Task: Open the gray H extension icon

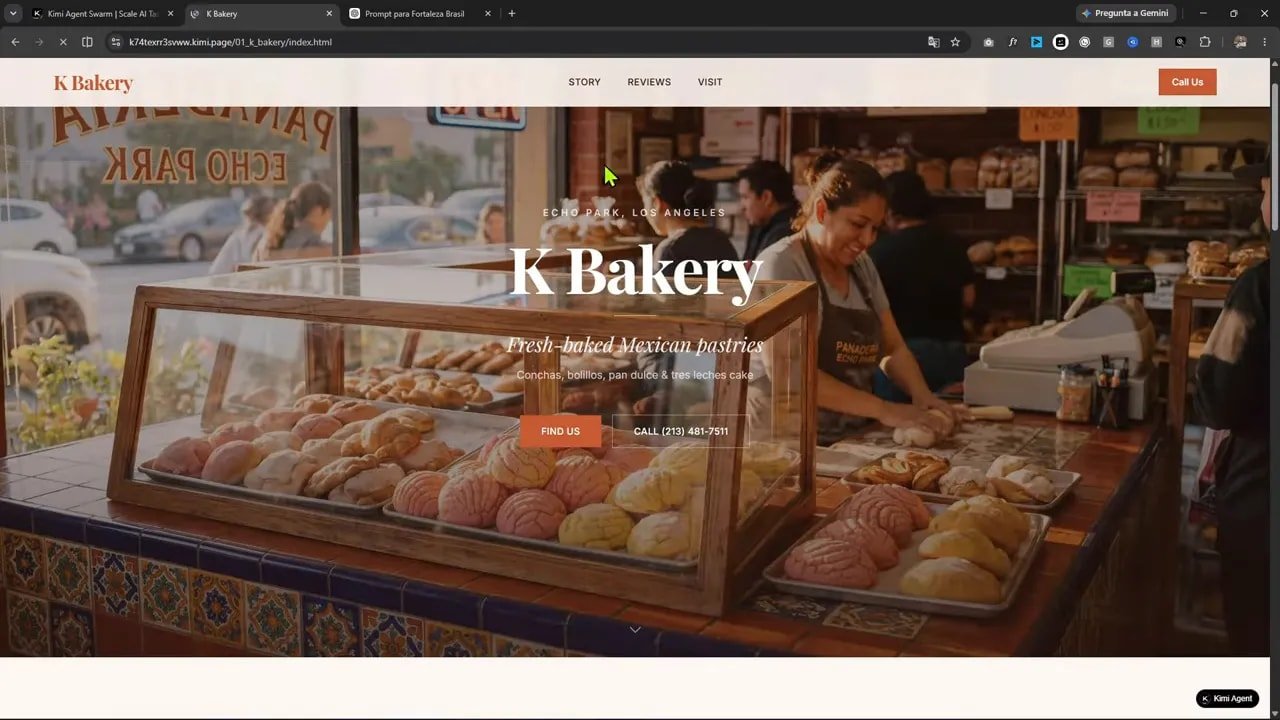Action: pyautogui.click(x=1156, y=42)
